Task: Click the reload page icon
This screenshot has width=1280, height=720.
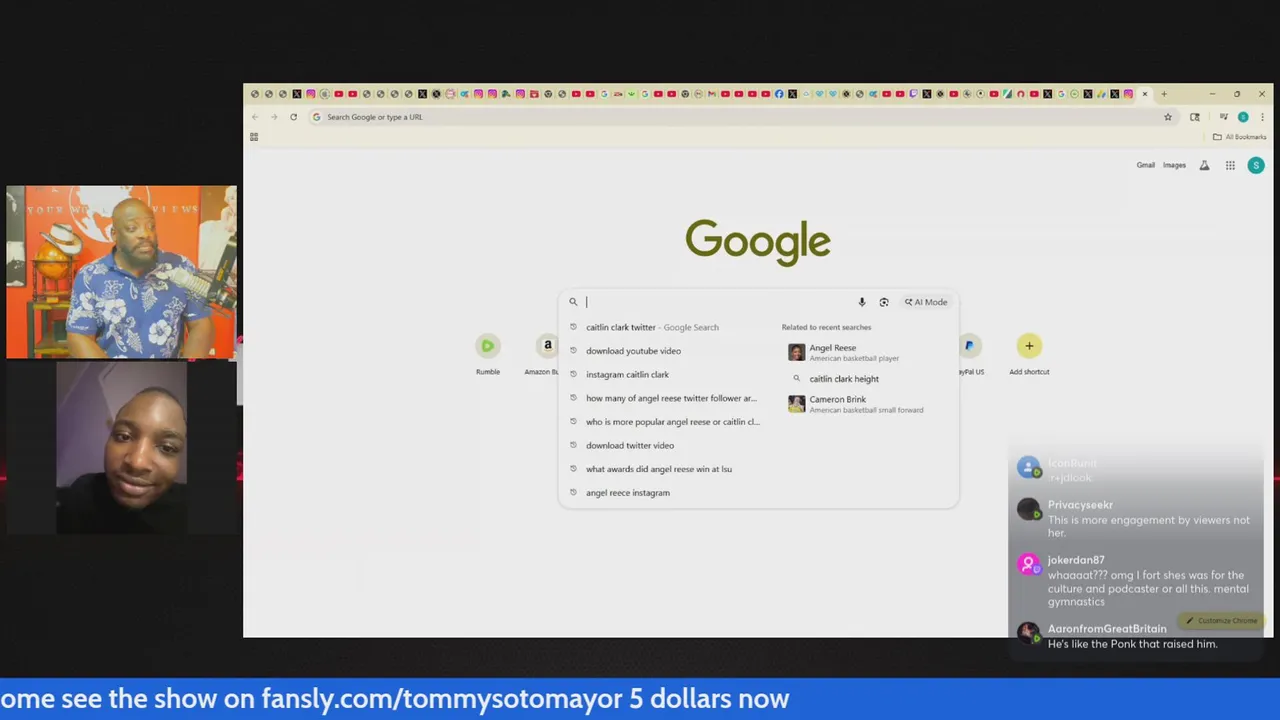Action: (293, 117)
